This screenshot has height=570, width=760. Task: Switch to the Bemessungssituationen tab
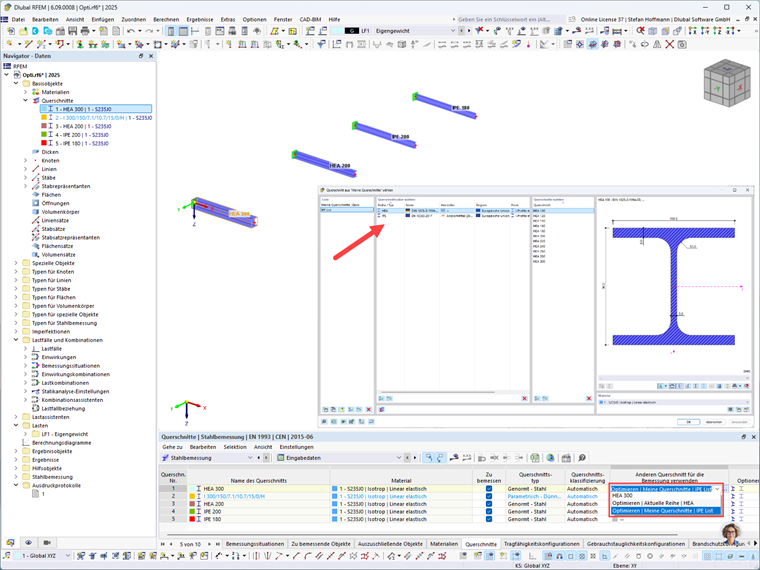point(255,544)
